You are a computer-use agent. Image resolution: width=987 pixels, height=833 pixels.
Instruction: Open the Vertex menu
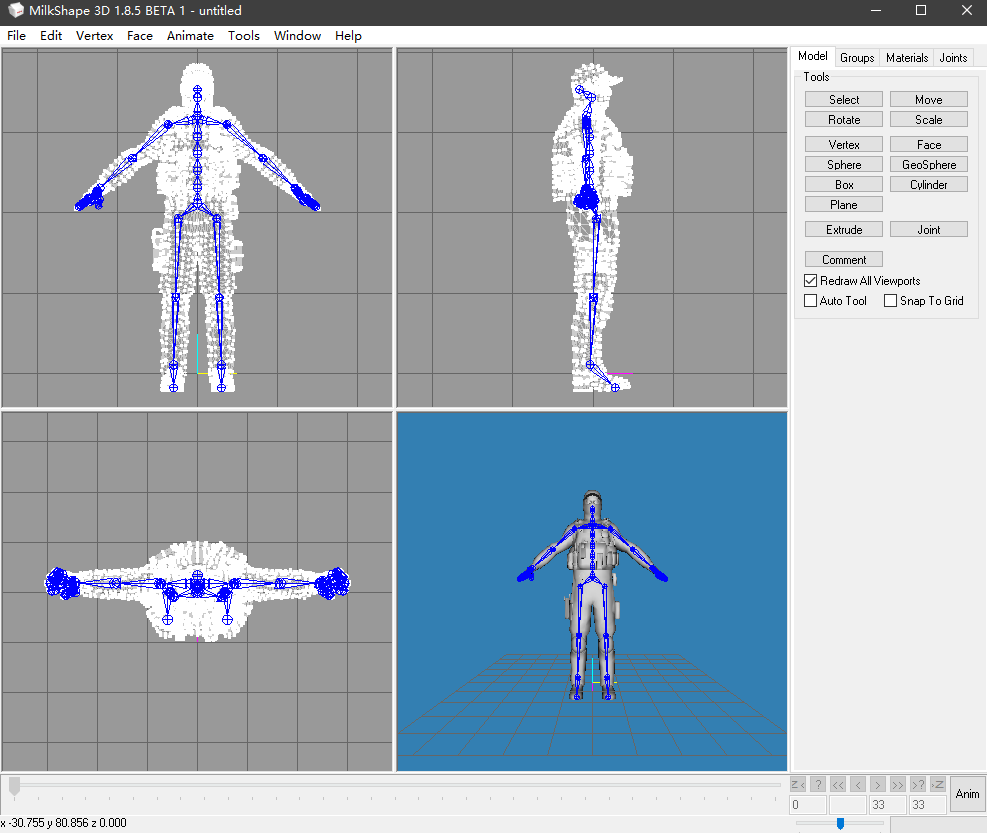point(95,36)
